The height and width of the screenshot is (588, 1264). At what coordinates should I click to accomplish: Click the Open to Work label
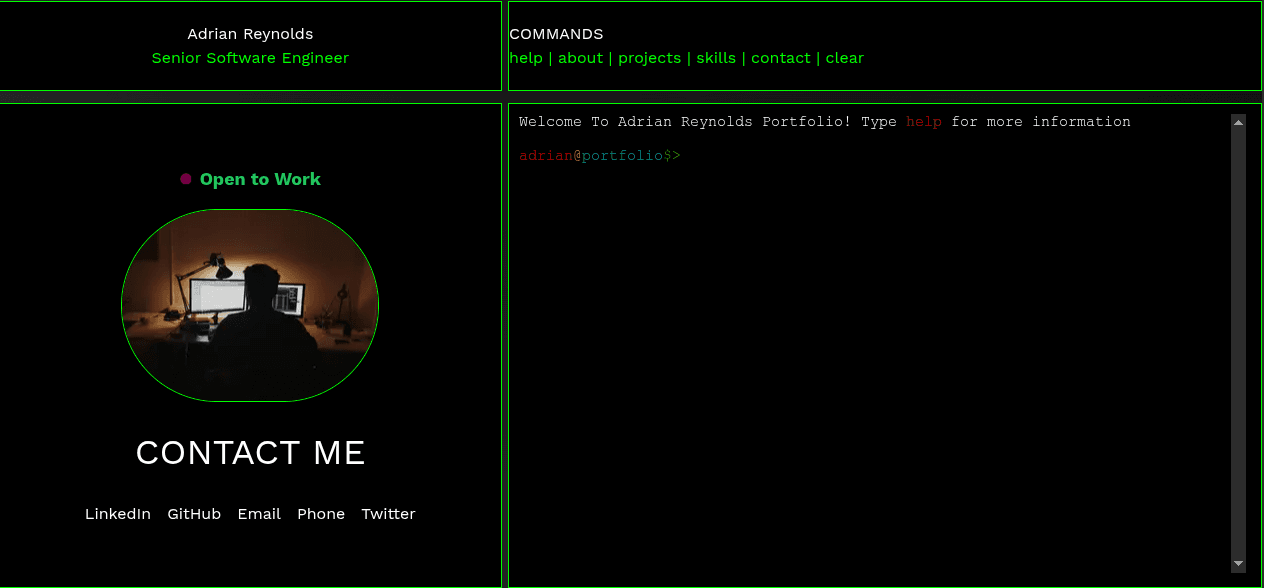click(260, 179)
